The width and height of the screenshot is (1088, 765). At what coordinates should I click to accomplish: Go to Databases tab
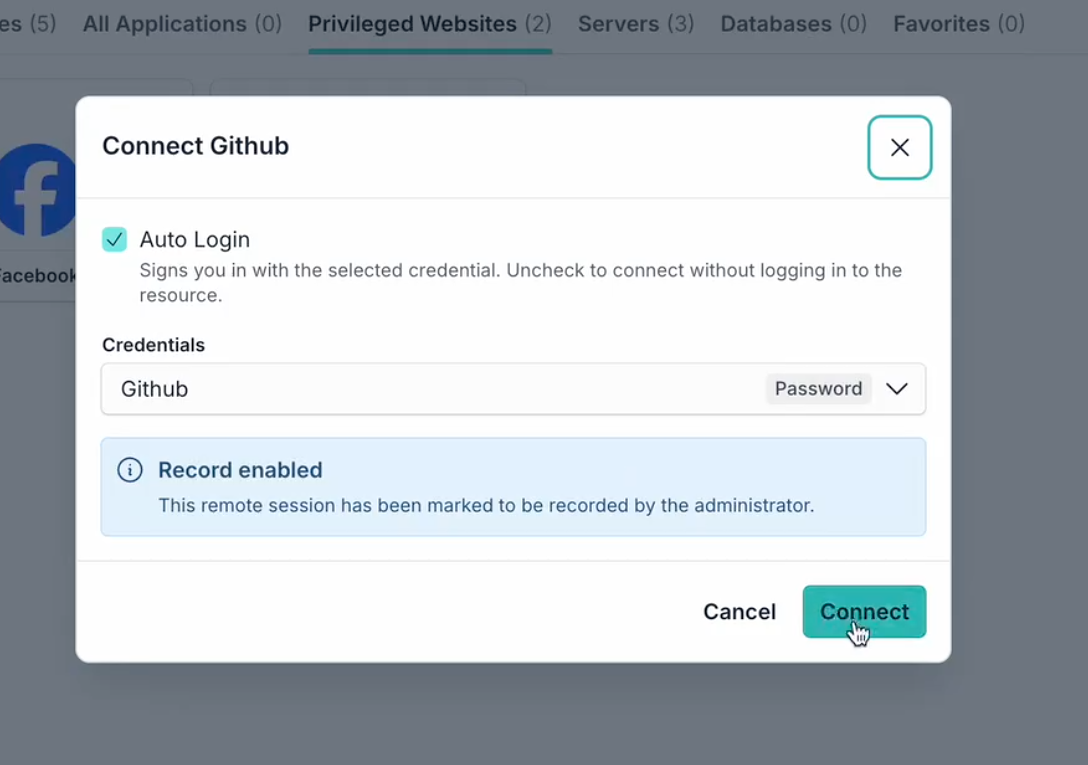click(794, 24)
